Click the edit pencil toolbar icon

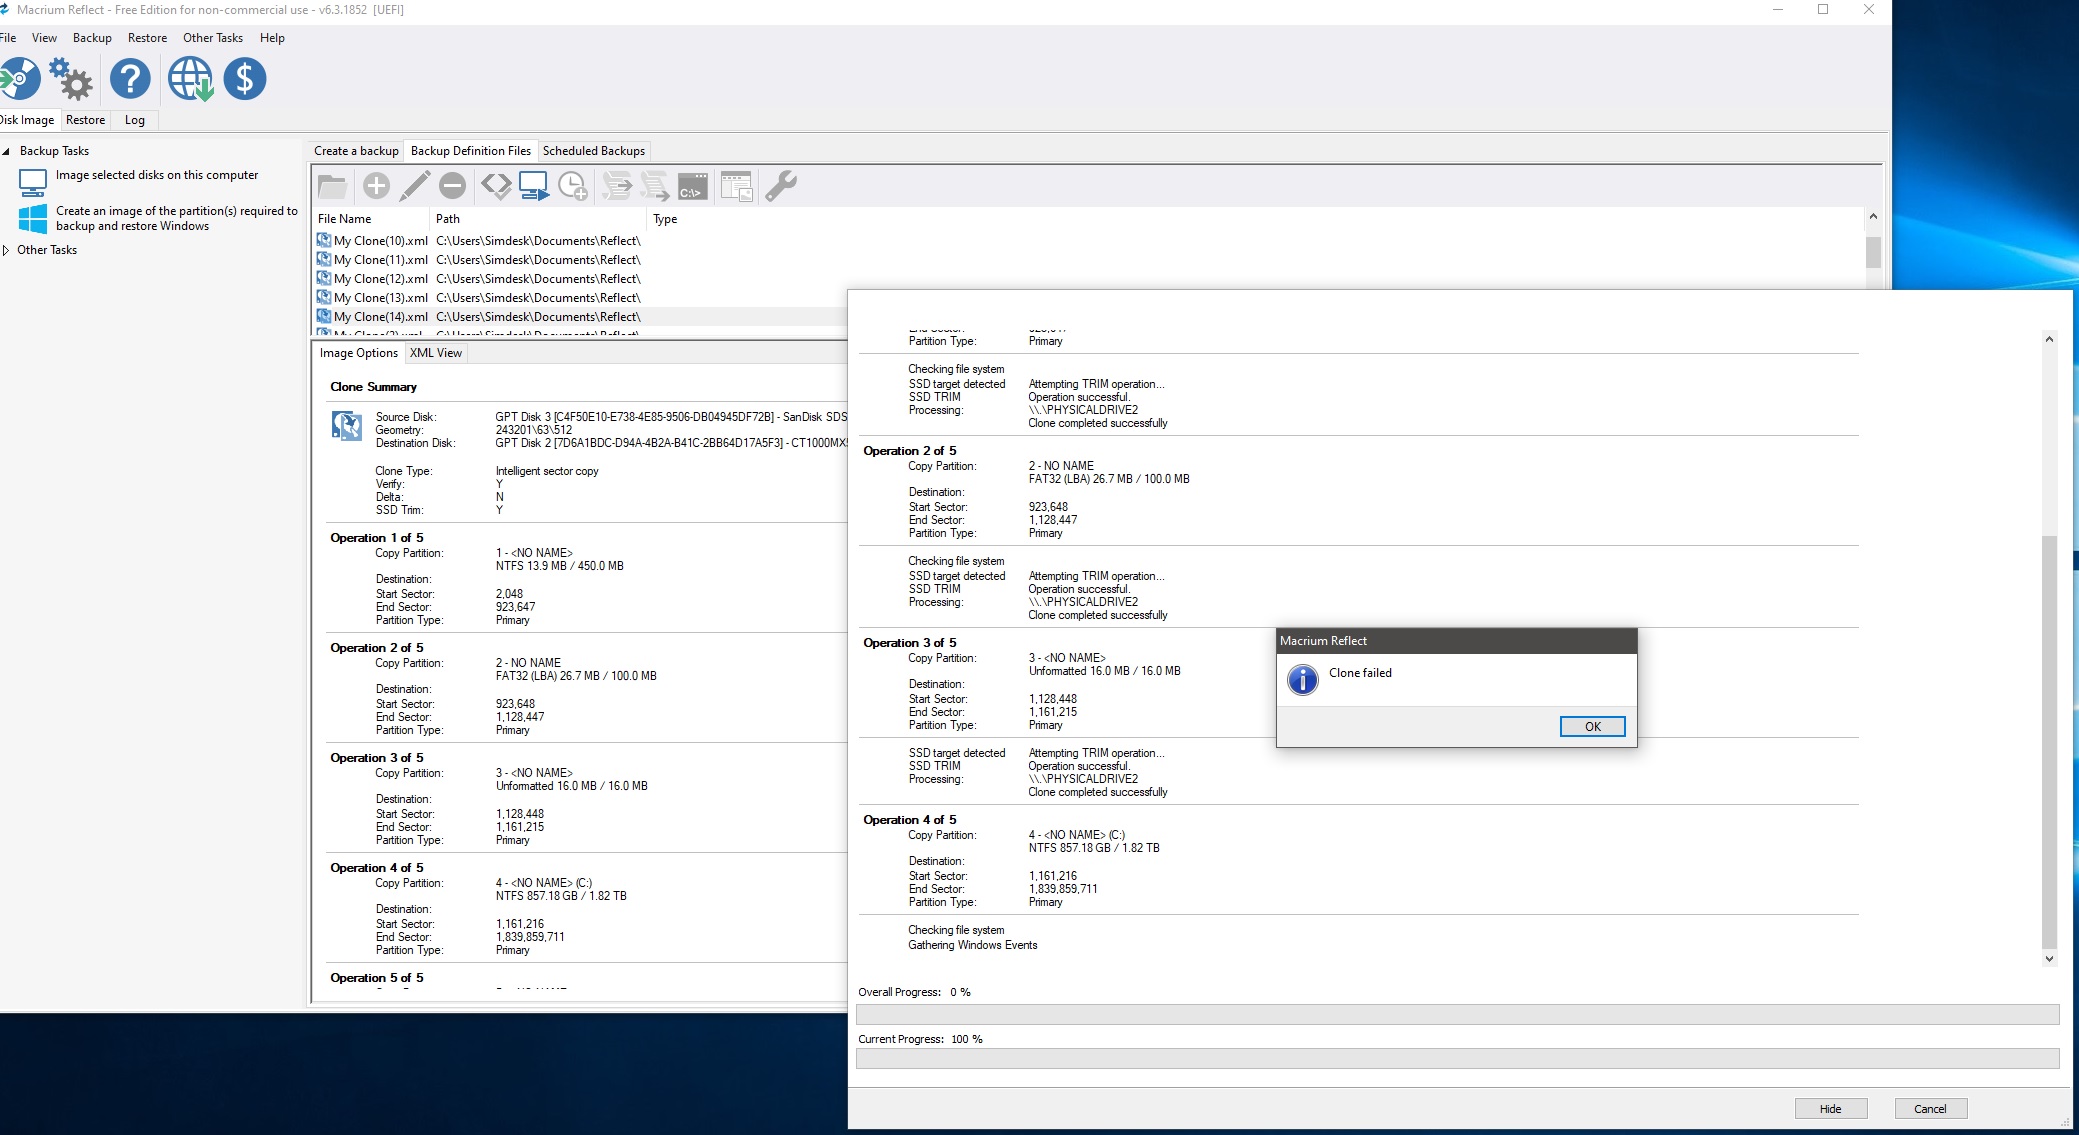click(415, 186)
